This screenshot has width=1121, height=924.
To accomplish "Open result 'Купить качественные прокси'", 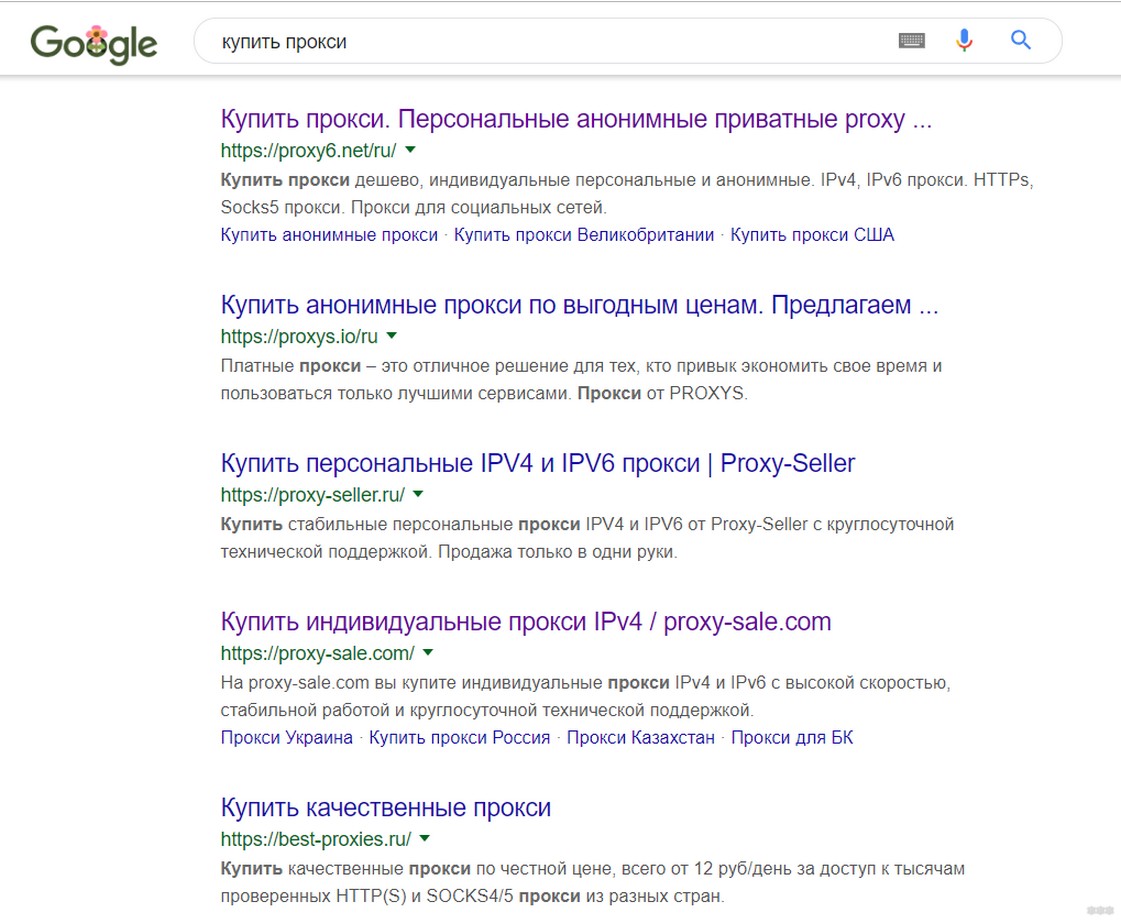I will coord(385,808).
